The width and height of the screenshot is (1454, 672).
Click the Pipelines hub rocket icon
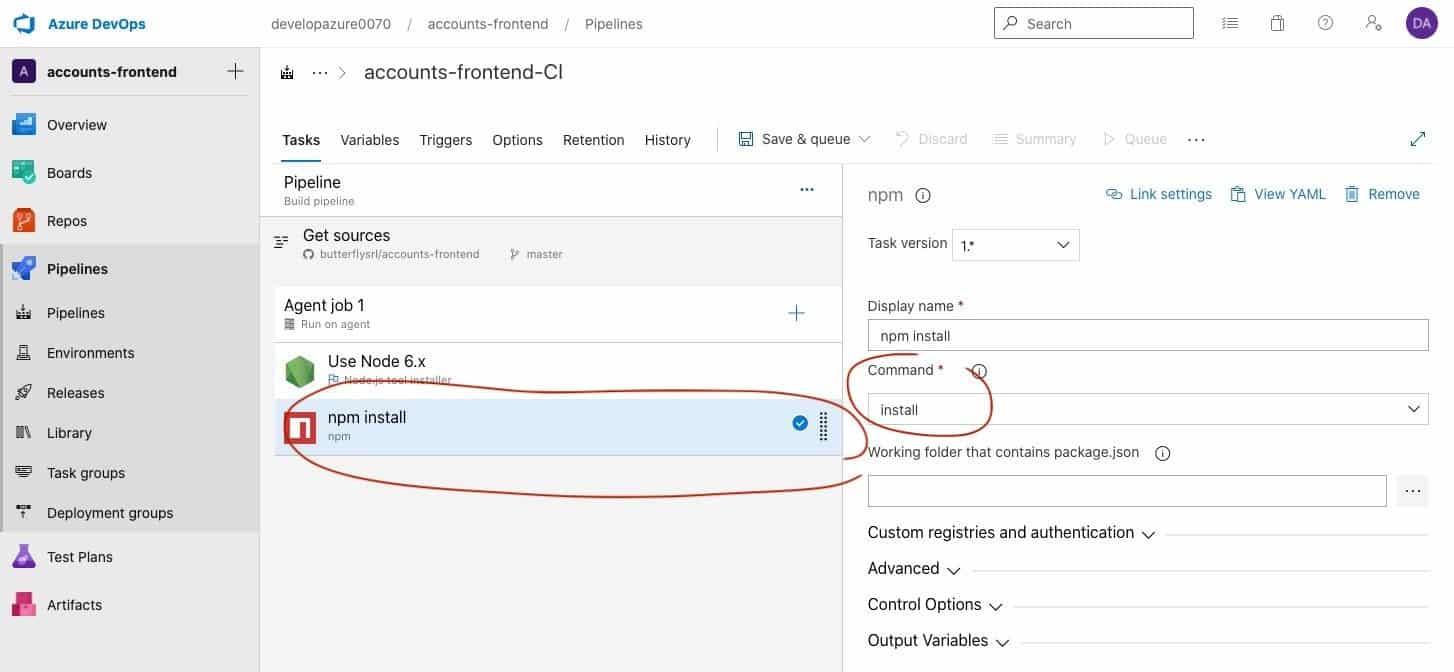(24, 269)
